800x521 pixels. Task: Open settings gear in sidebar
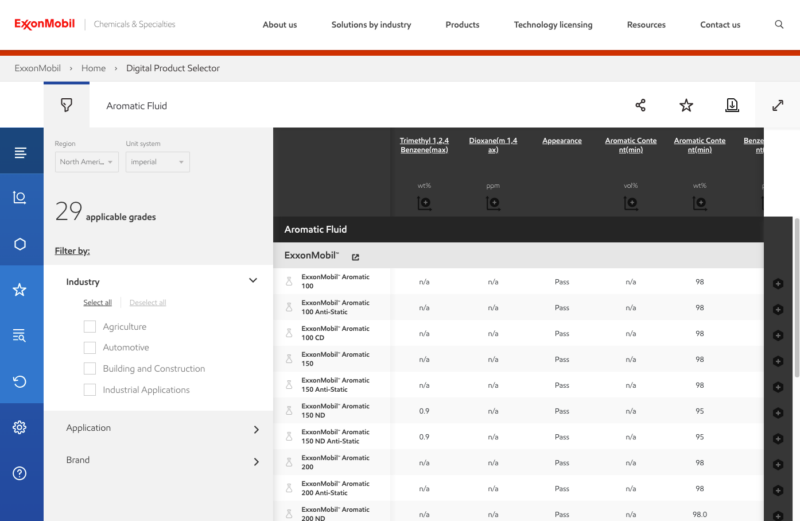19,427
